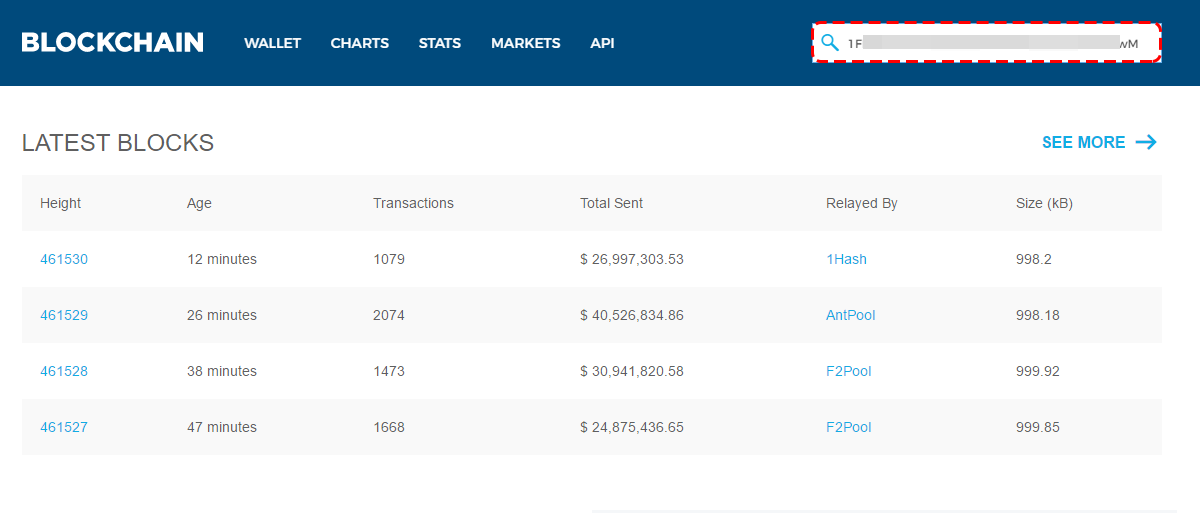Viewport: 1200px width, 513px height.
Task: Select size value 999.85
Action: pos(1038,427)
